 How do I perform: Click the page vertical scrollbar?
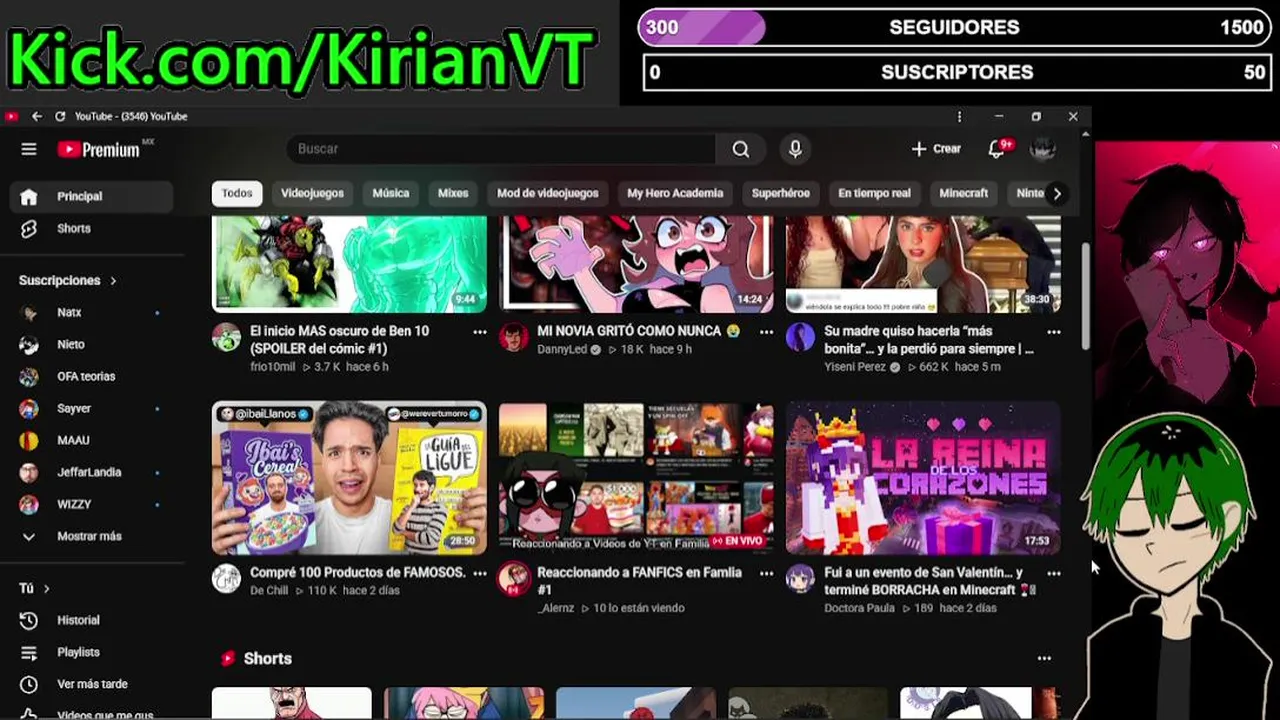[1085, 295]
